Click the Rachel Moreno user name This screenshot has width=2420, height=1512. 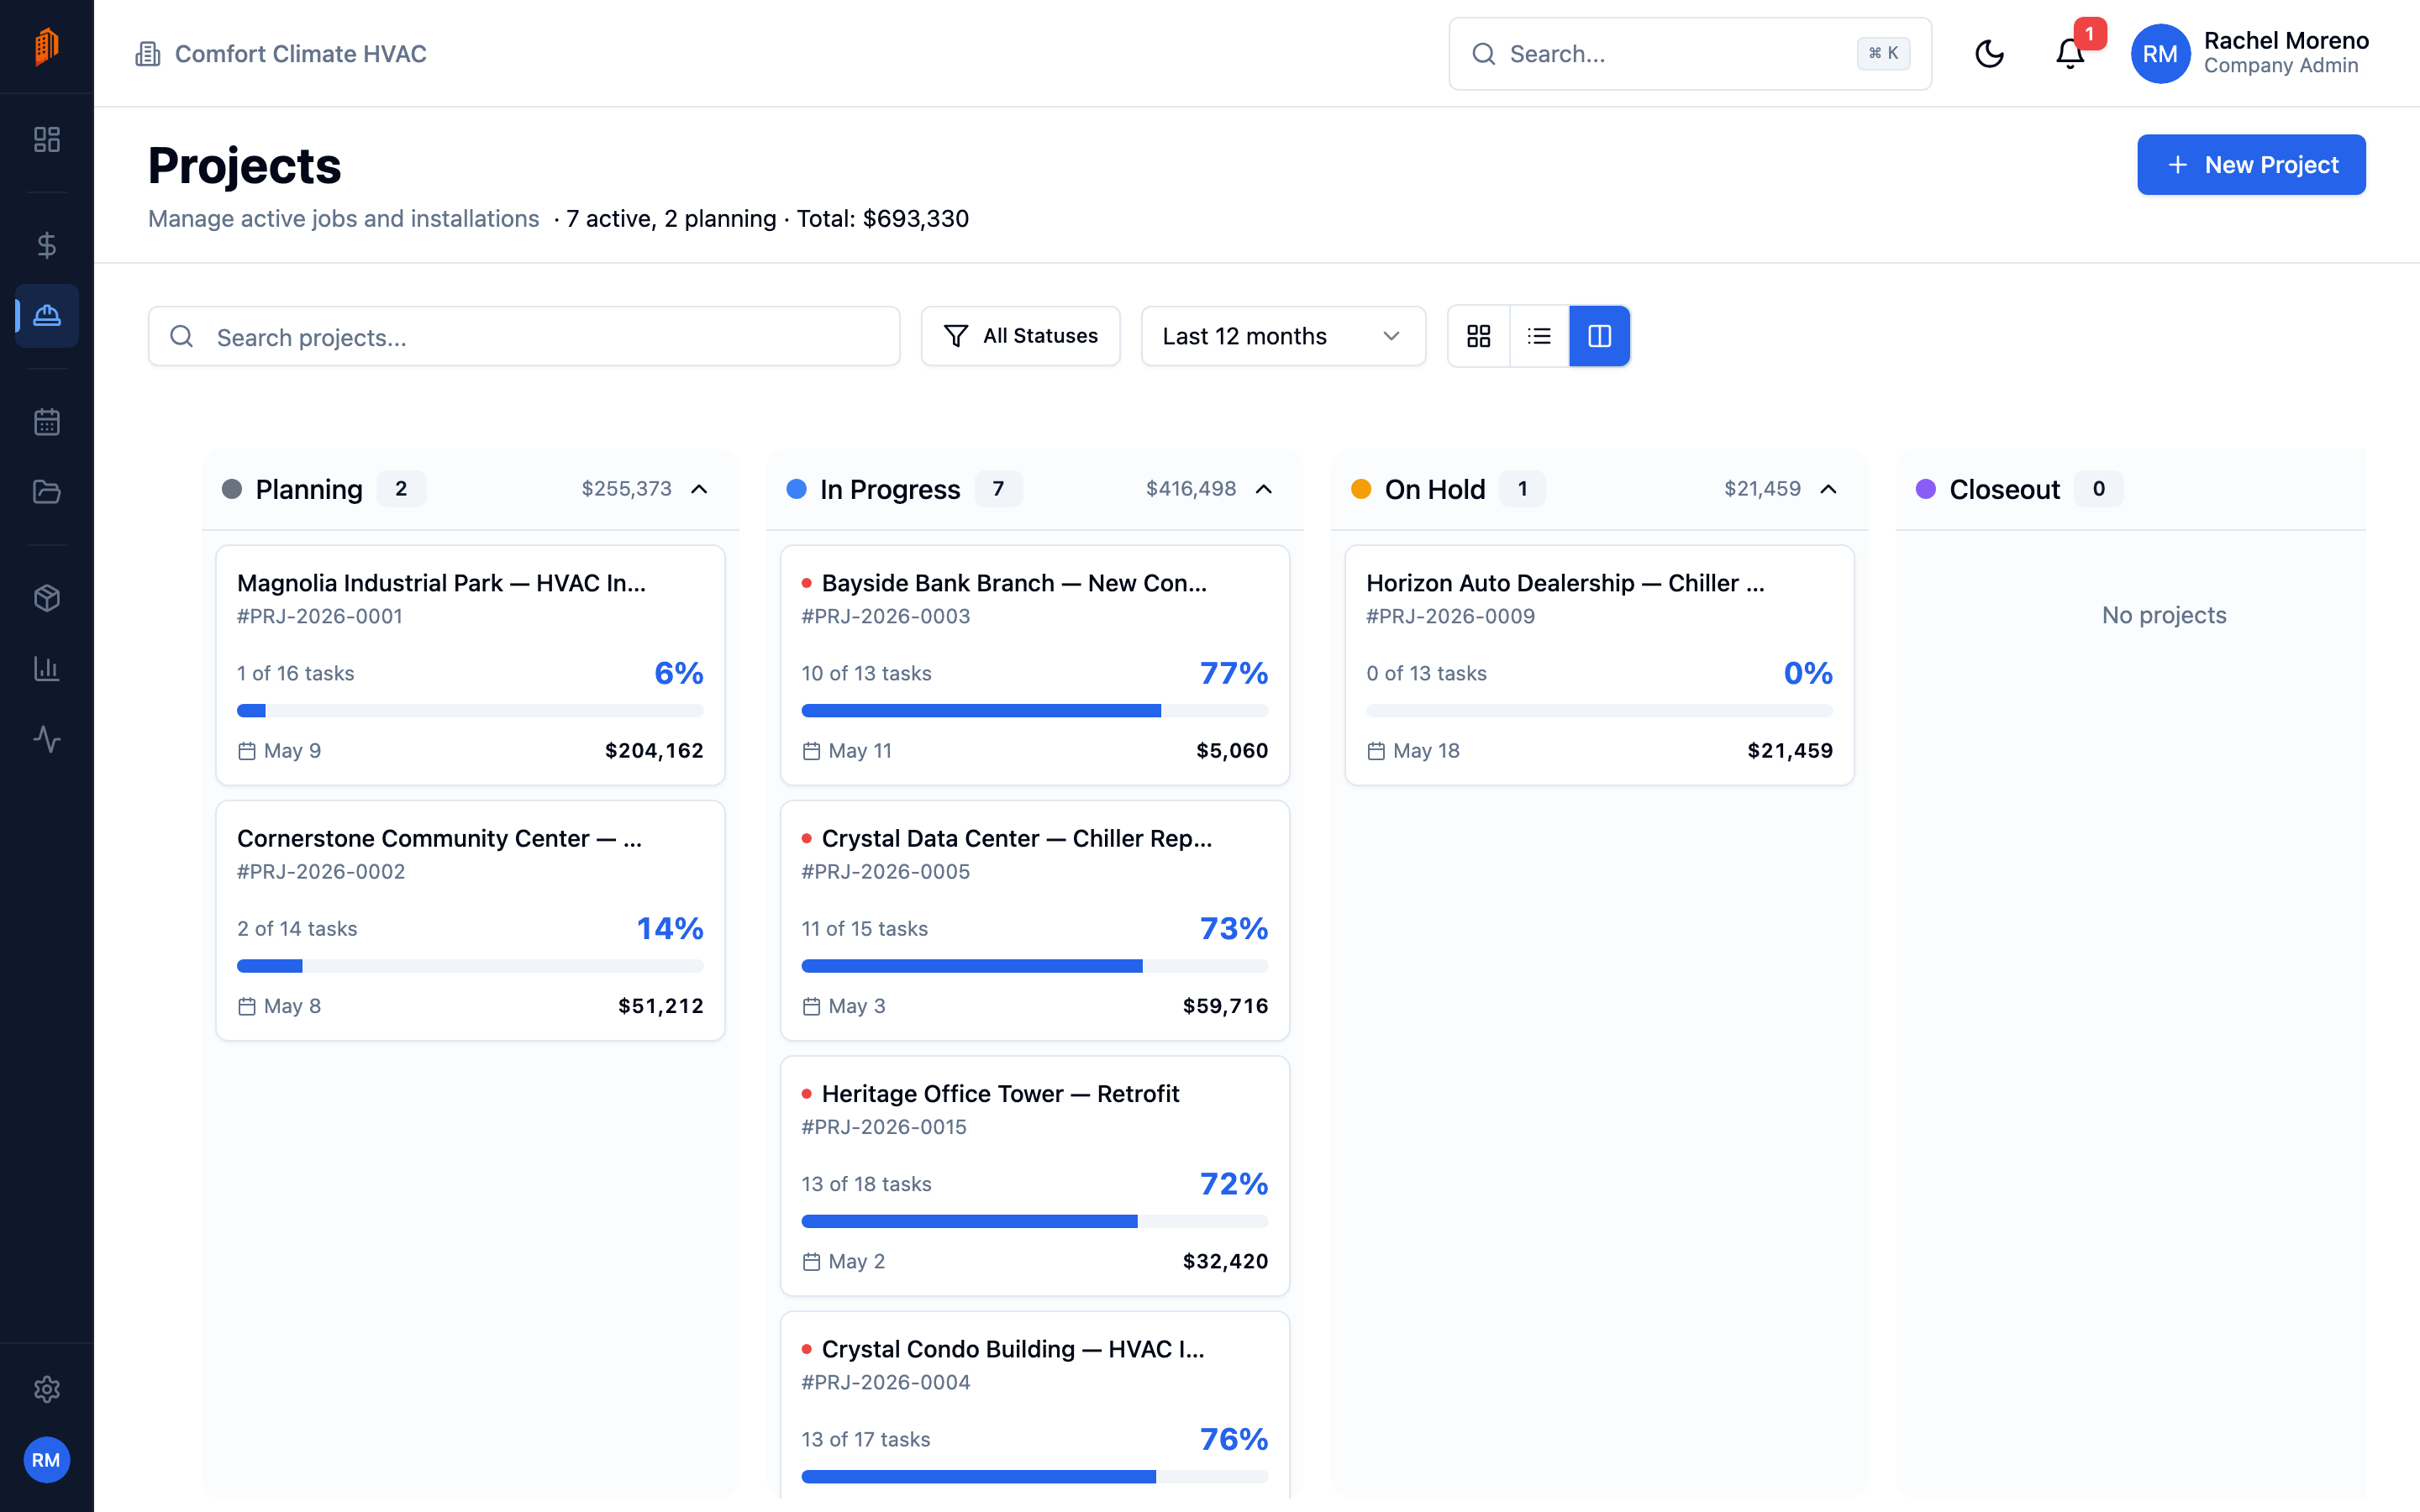(2286, 41)
